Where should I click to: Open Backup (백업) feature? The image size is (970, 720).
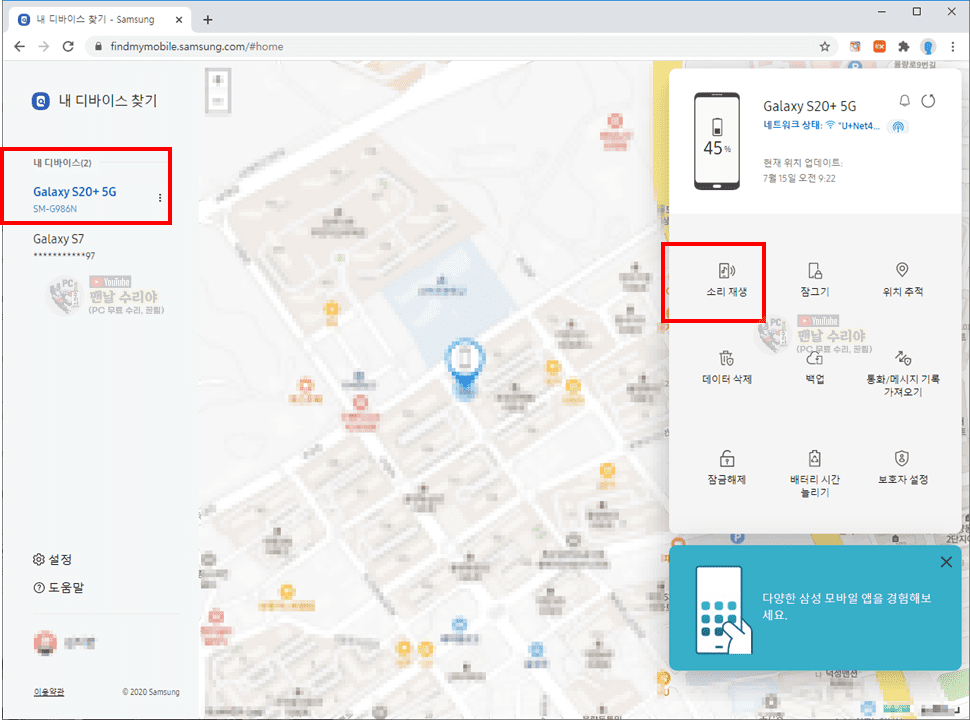point(815,367)
